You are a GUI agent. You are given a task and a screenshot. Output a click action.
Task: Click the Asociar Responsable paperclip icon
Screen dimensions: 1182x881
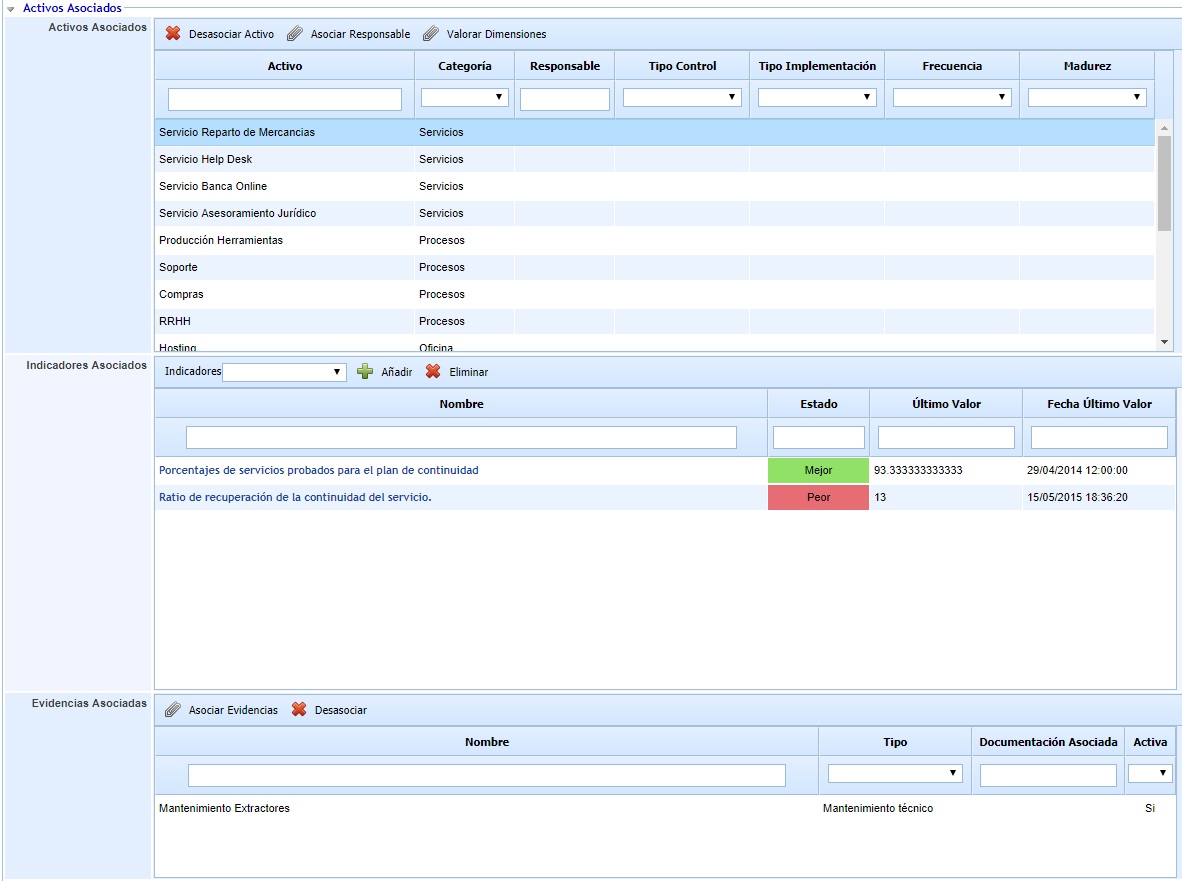(x=294, y=34)
